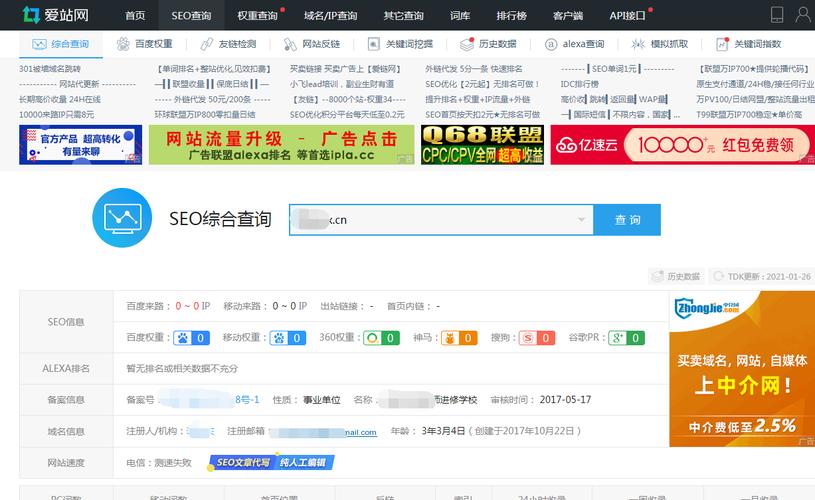Open the API接口 menu
815x500 pixels.
click(x=628, y=16)
